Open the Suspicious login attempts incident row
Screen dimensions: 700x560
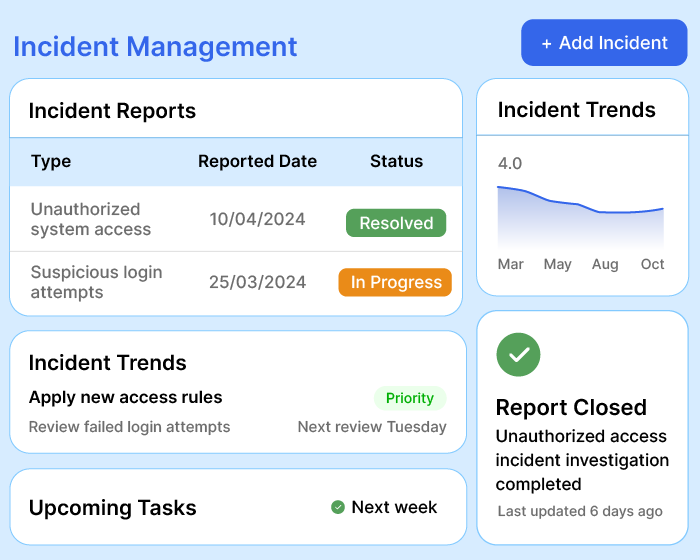point(96,282)
